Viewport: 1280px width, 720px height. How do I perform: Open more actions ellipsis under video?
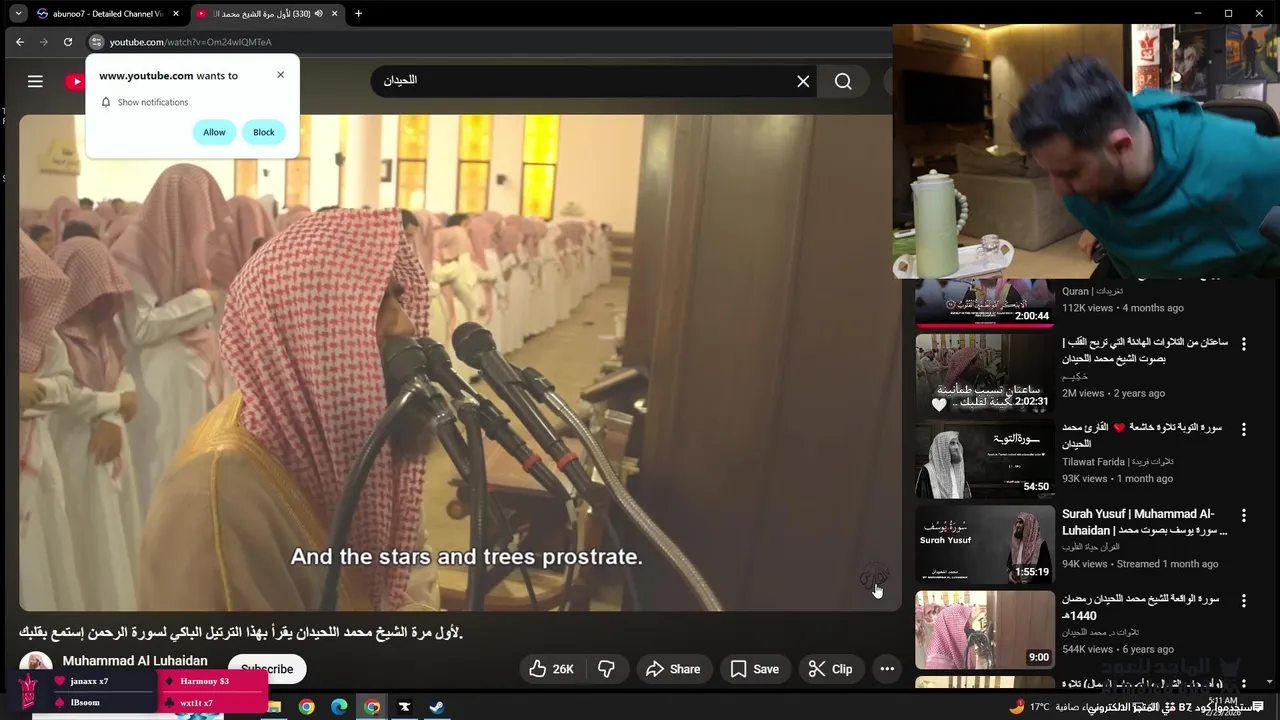pos(887,669)
